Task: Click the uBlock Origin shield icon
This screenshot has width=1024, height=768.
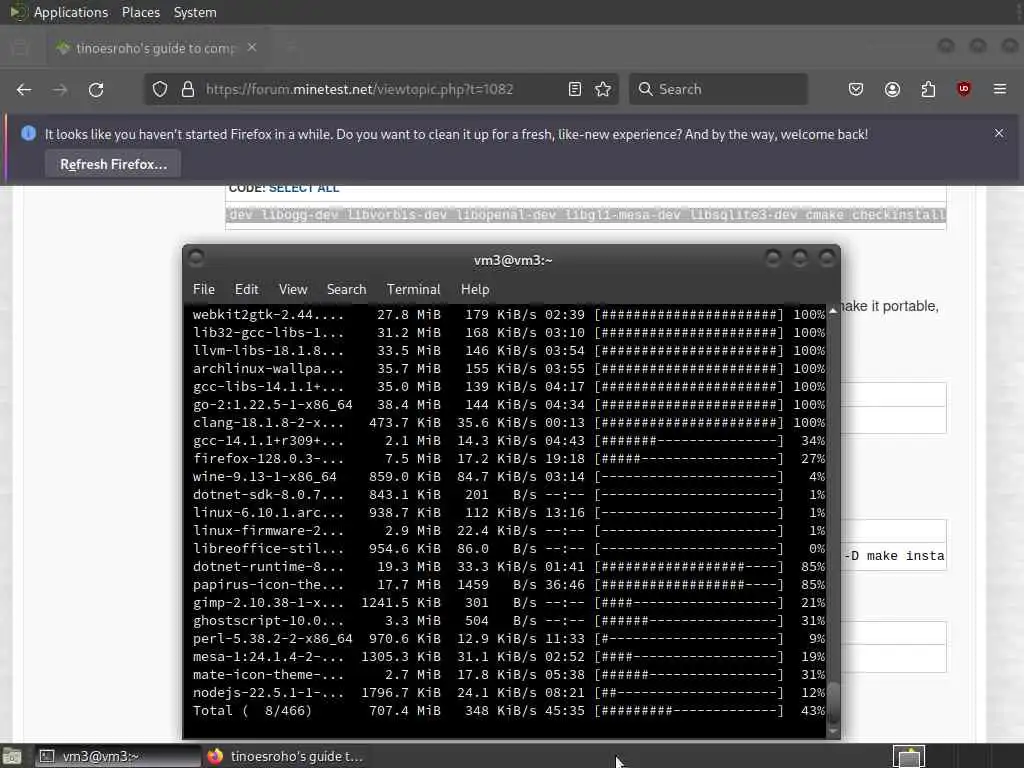Action: click(x=964, y=89)
